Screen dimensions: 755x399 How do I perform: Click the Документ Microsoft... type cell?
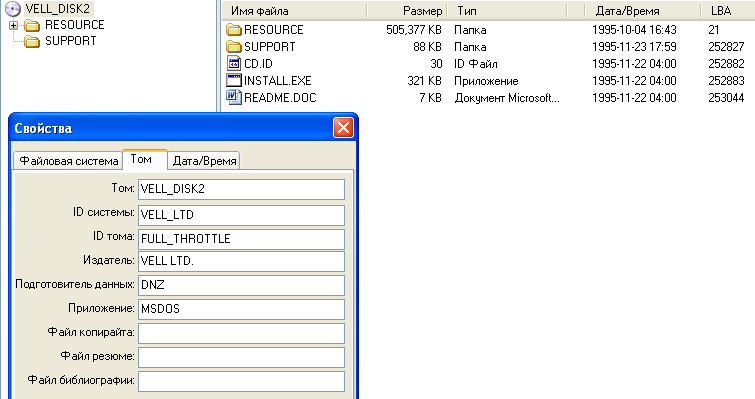point(507,98)
